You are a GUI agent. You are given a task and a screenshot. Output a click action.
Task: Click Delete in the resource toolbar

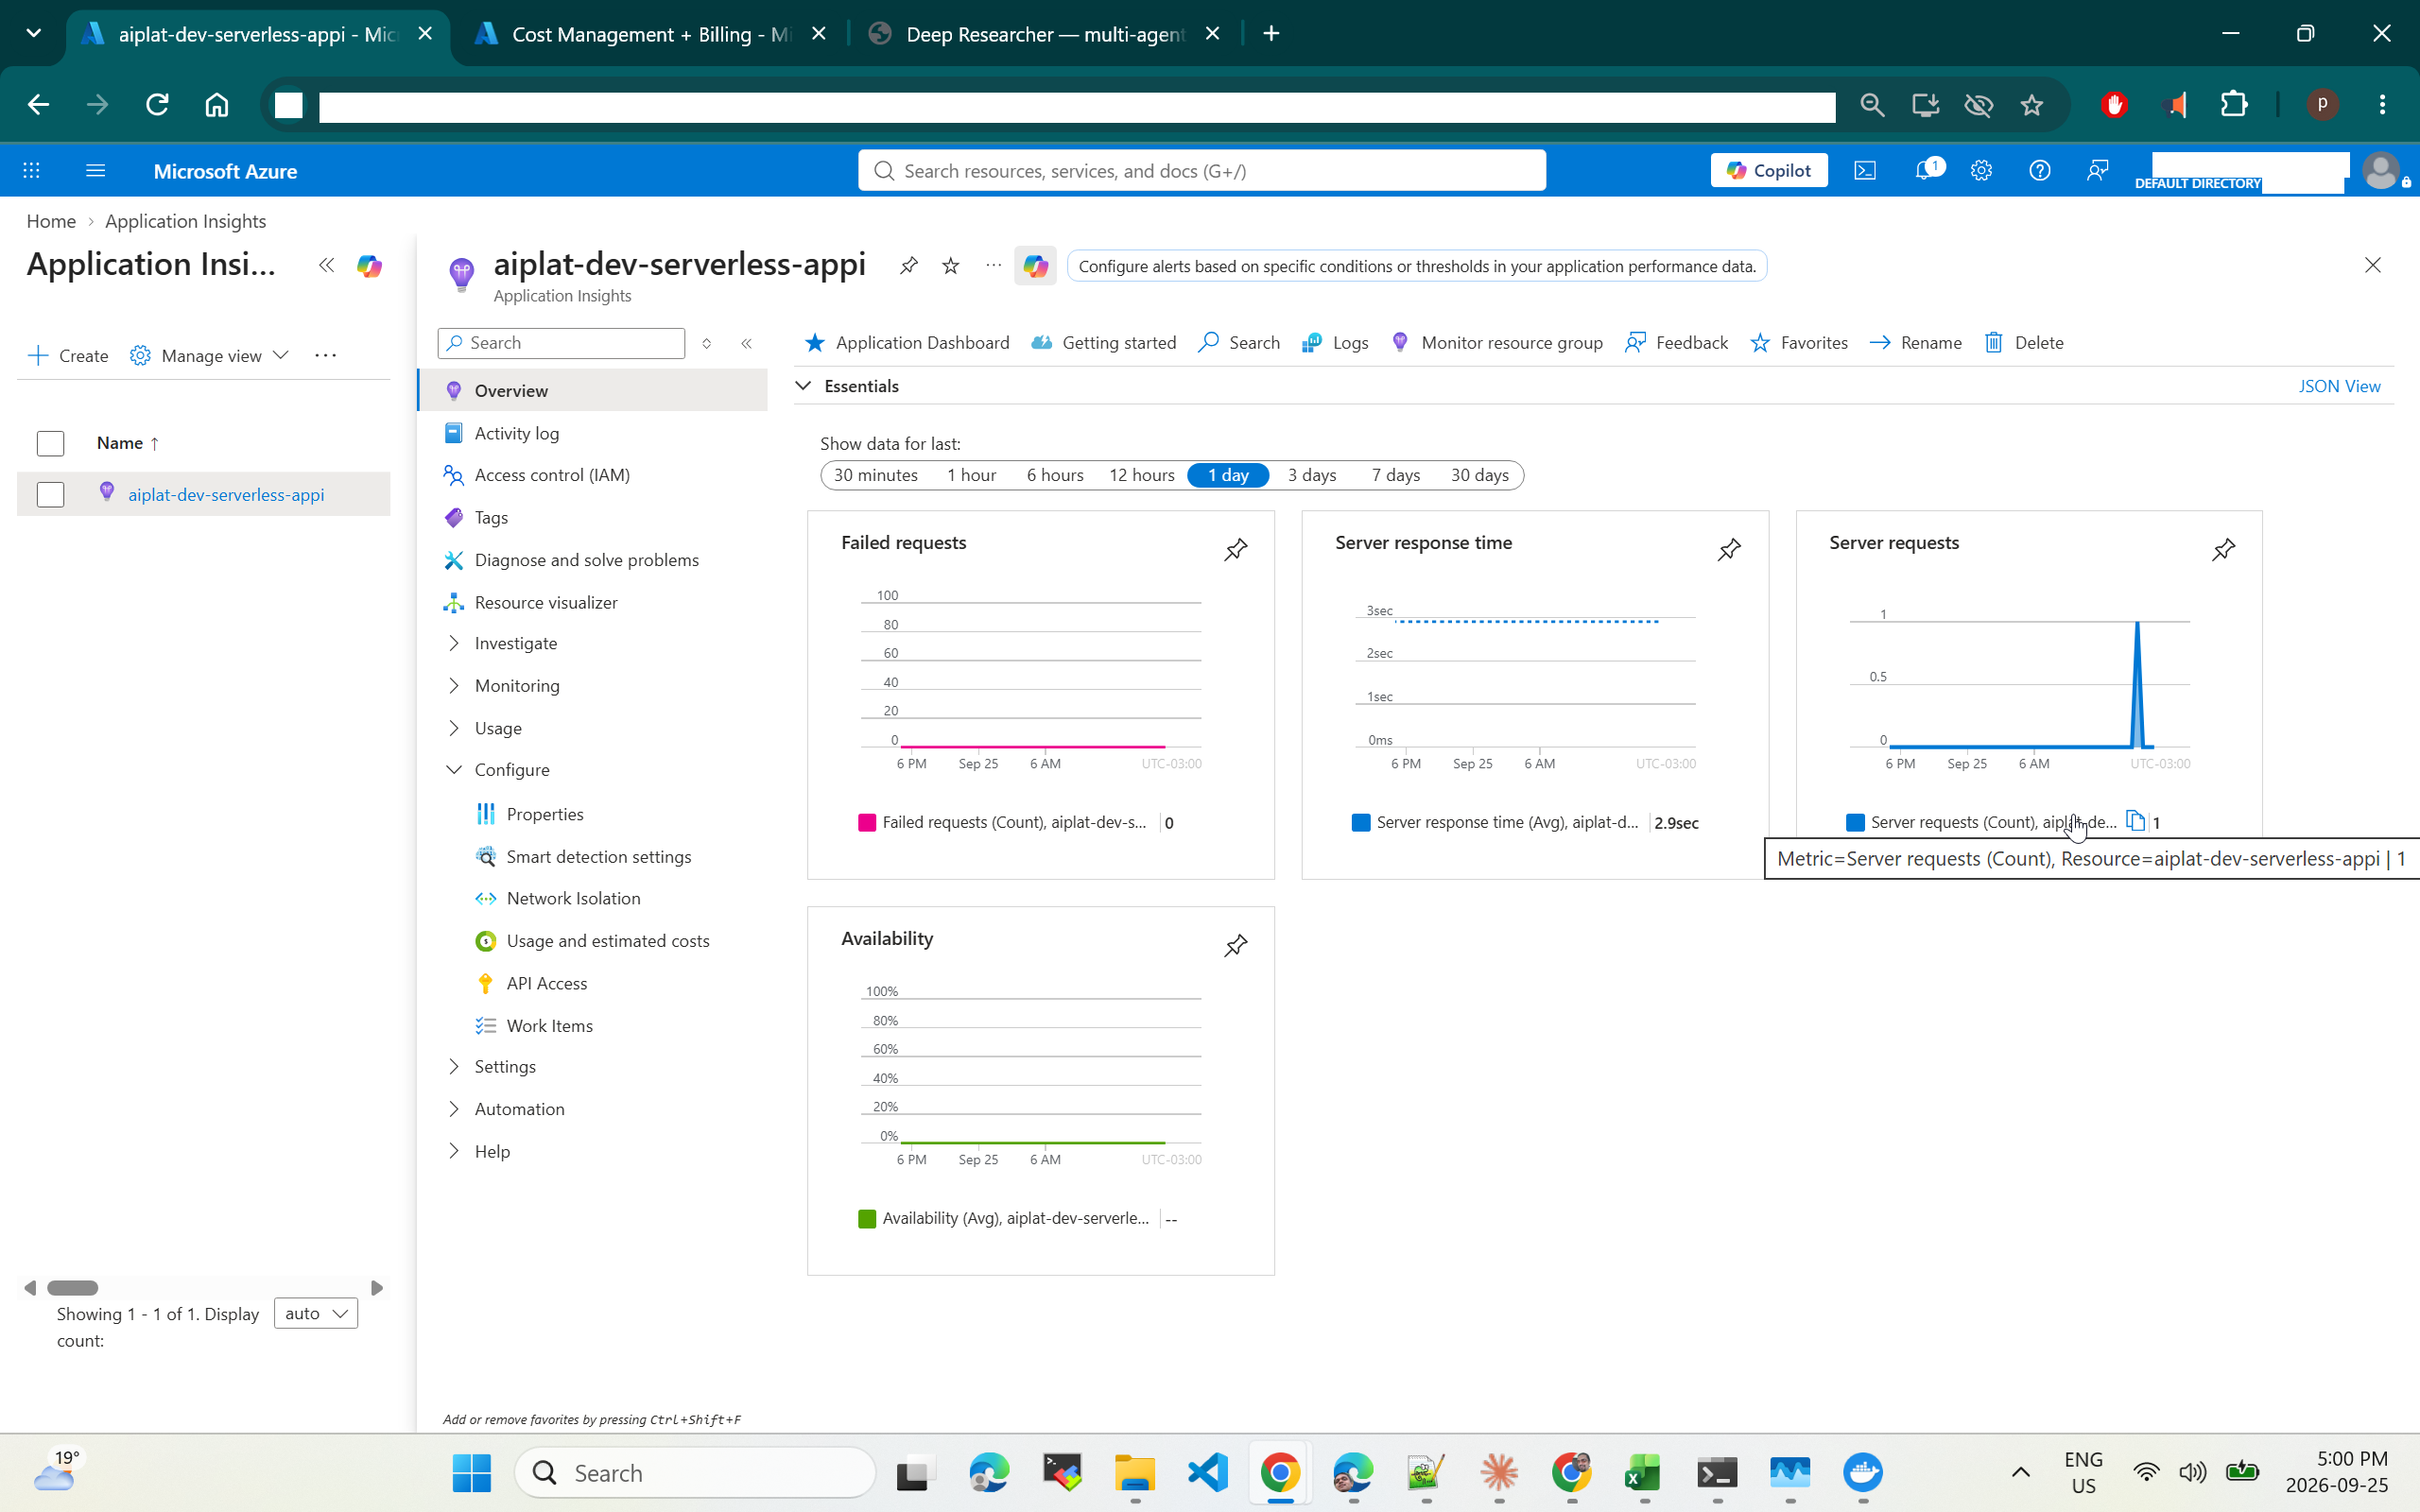pos(2024,343)
